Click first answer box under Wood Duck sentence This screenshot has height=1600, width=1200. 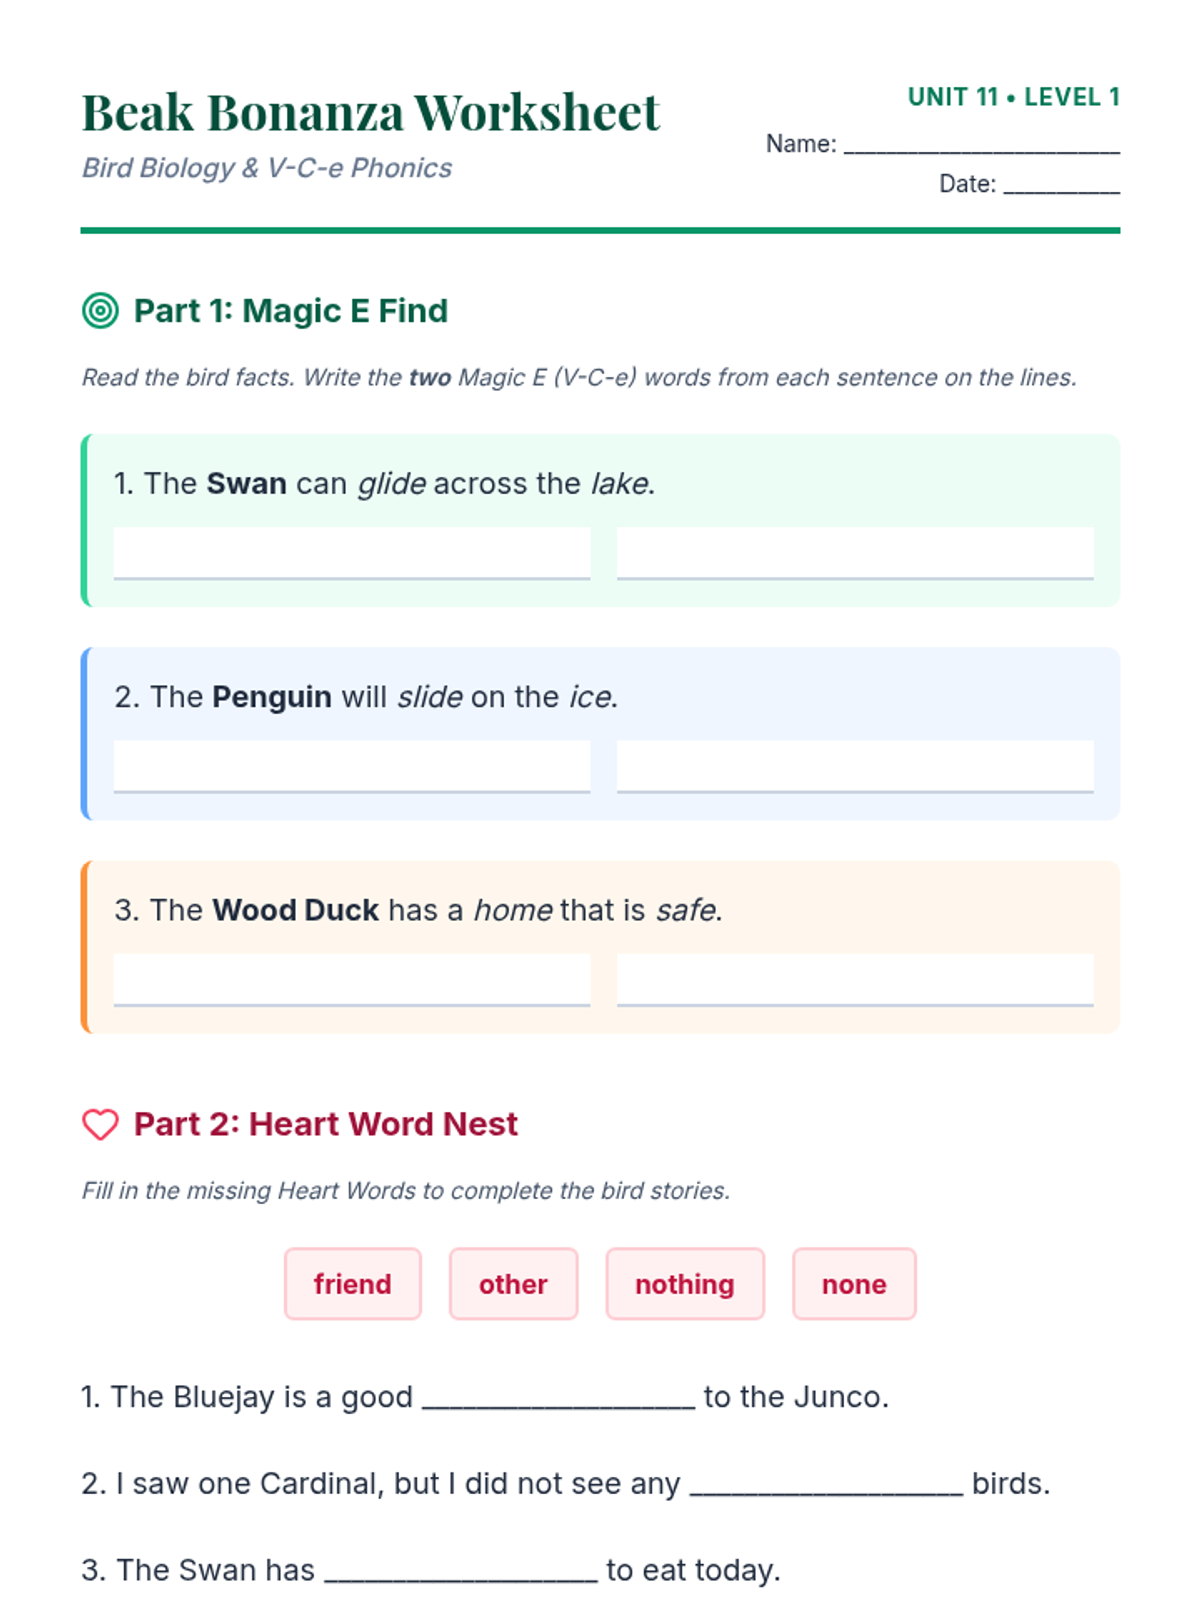point(352,979)
